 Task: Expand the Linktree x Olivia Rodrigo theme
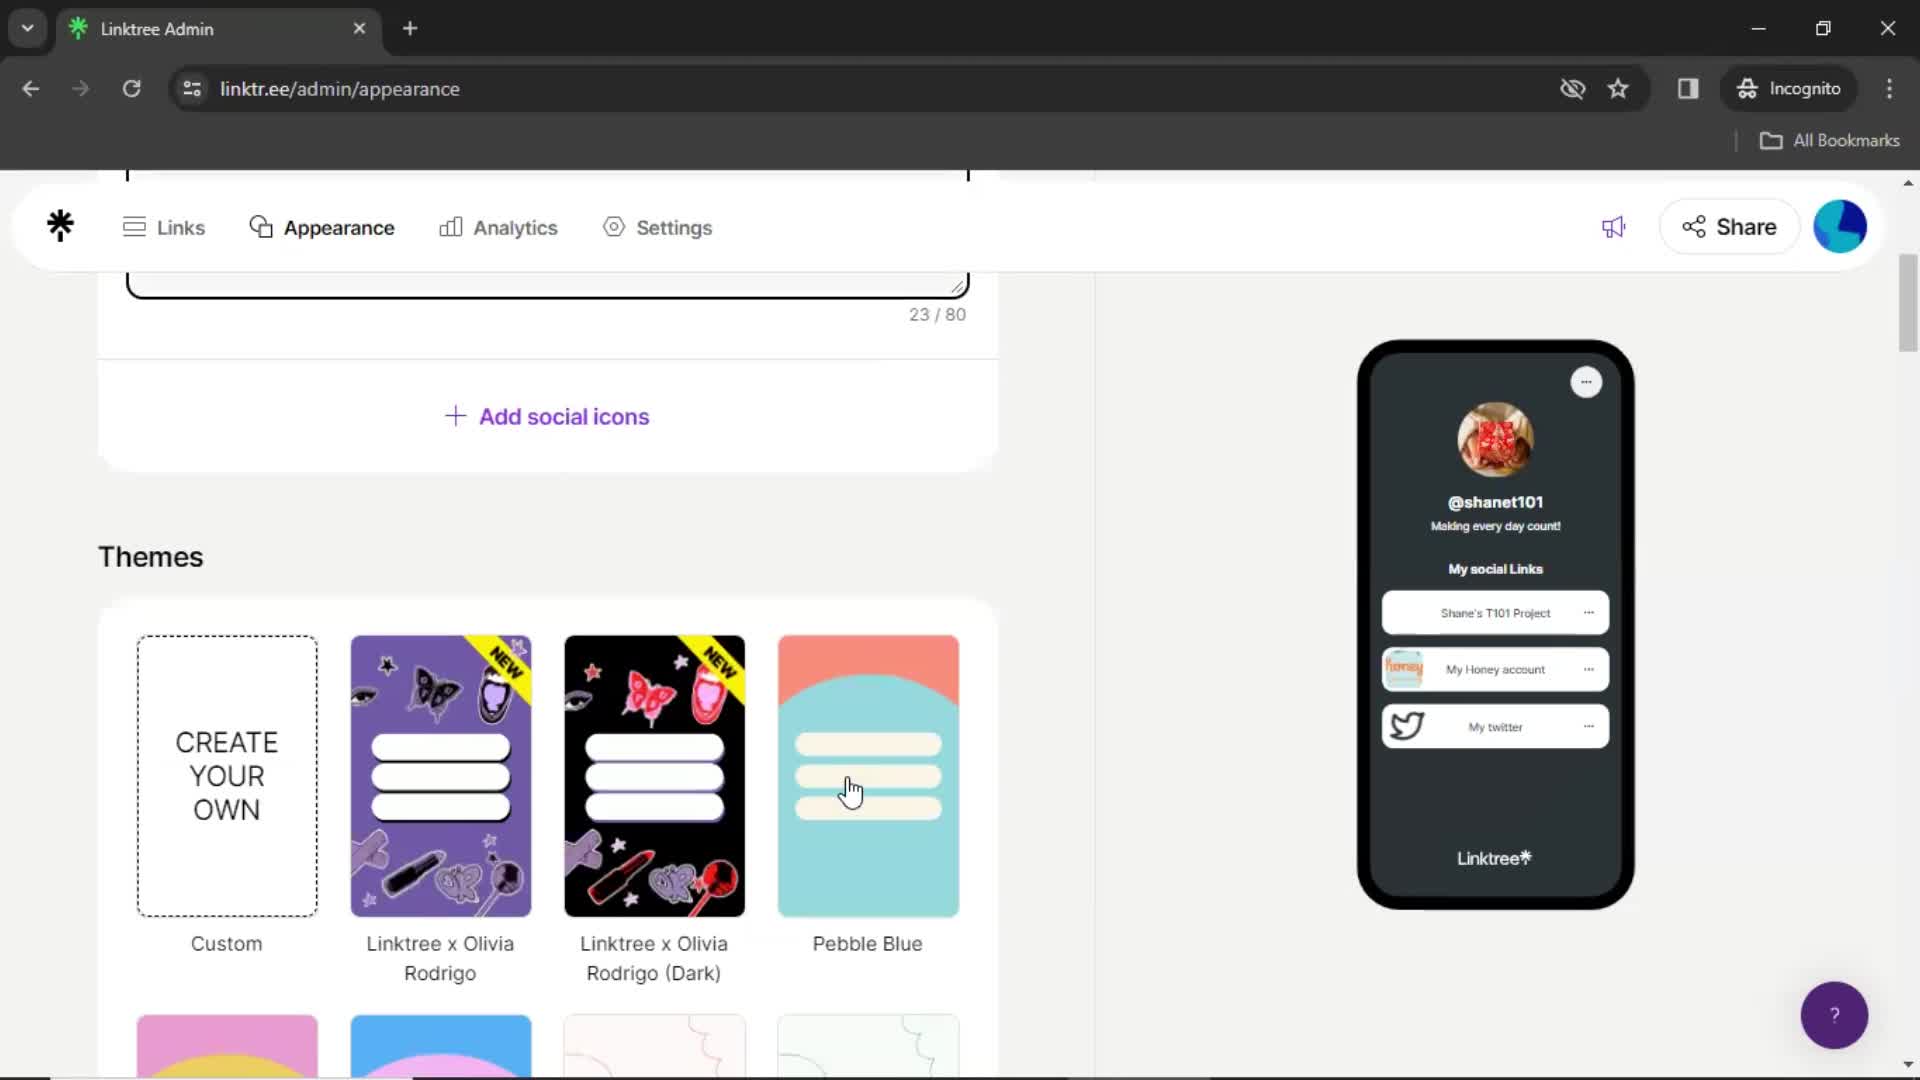pos(440,775)
